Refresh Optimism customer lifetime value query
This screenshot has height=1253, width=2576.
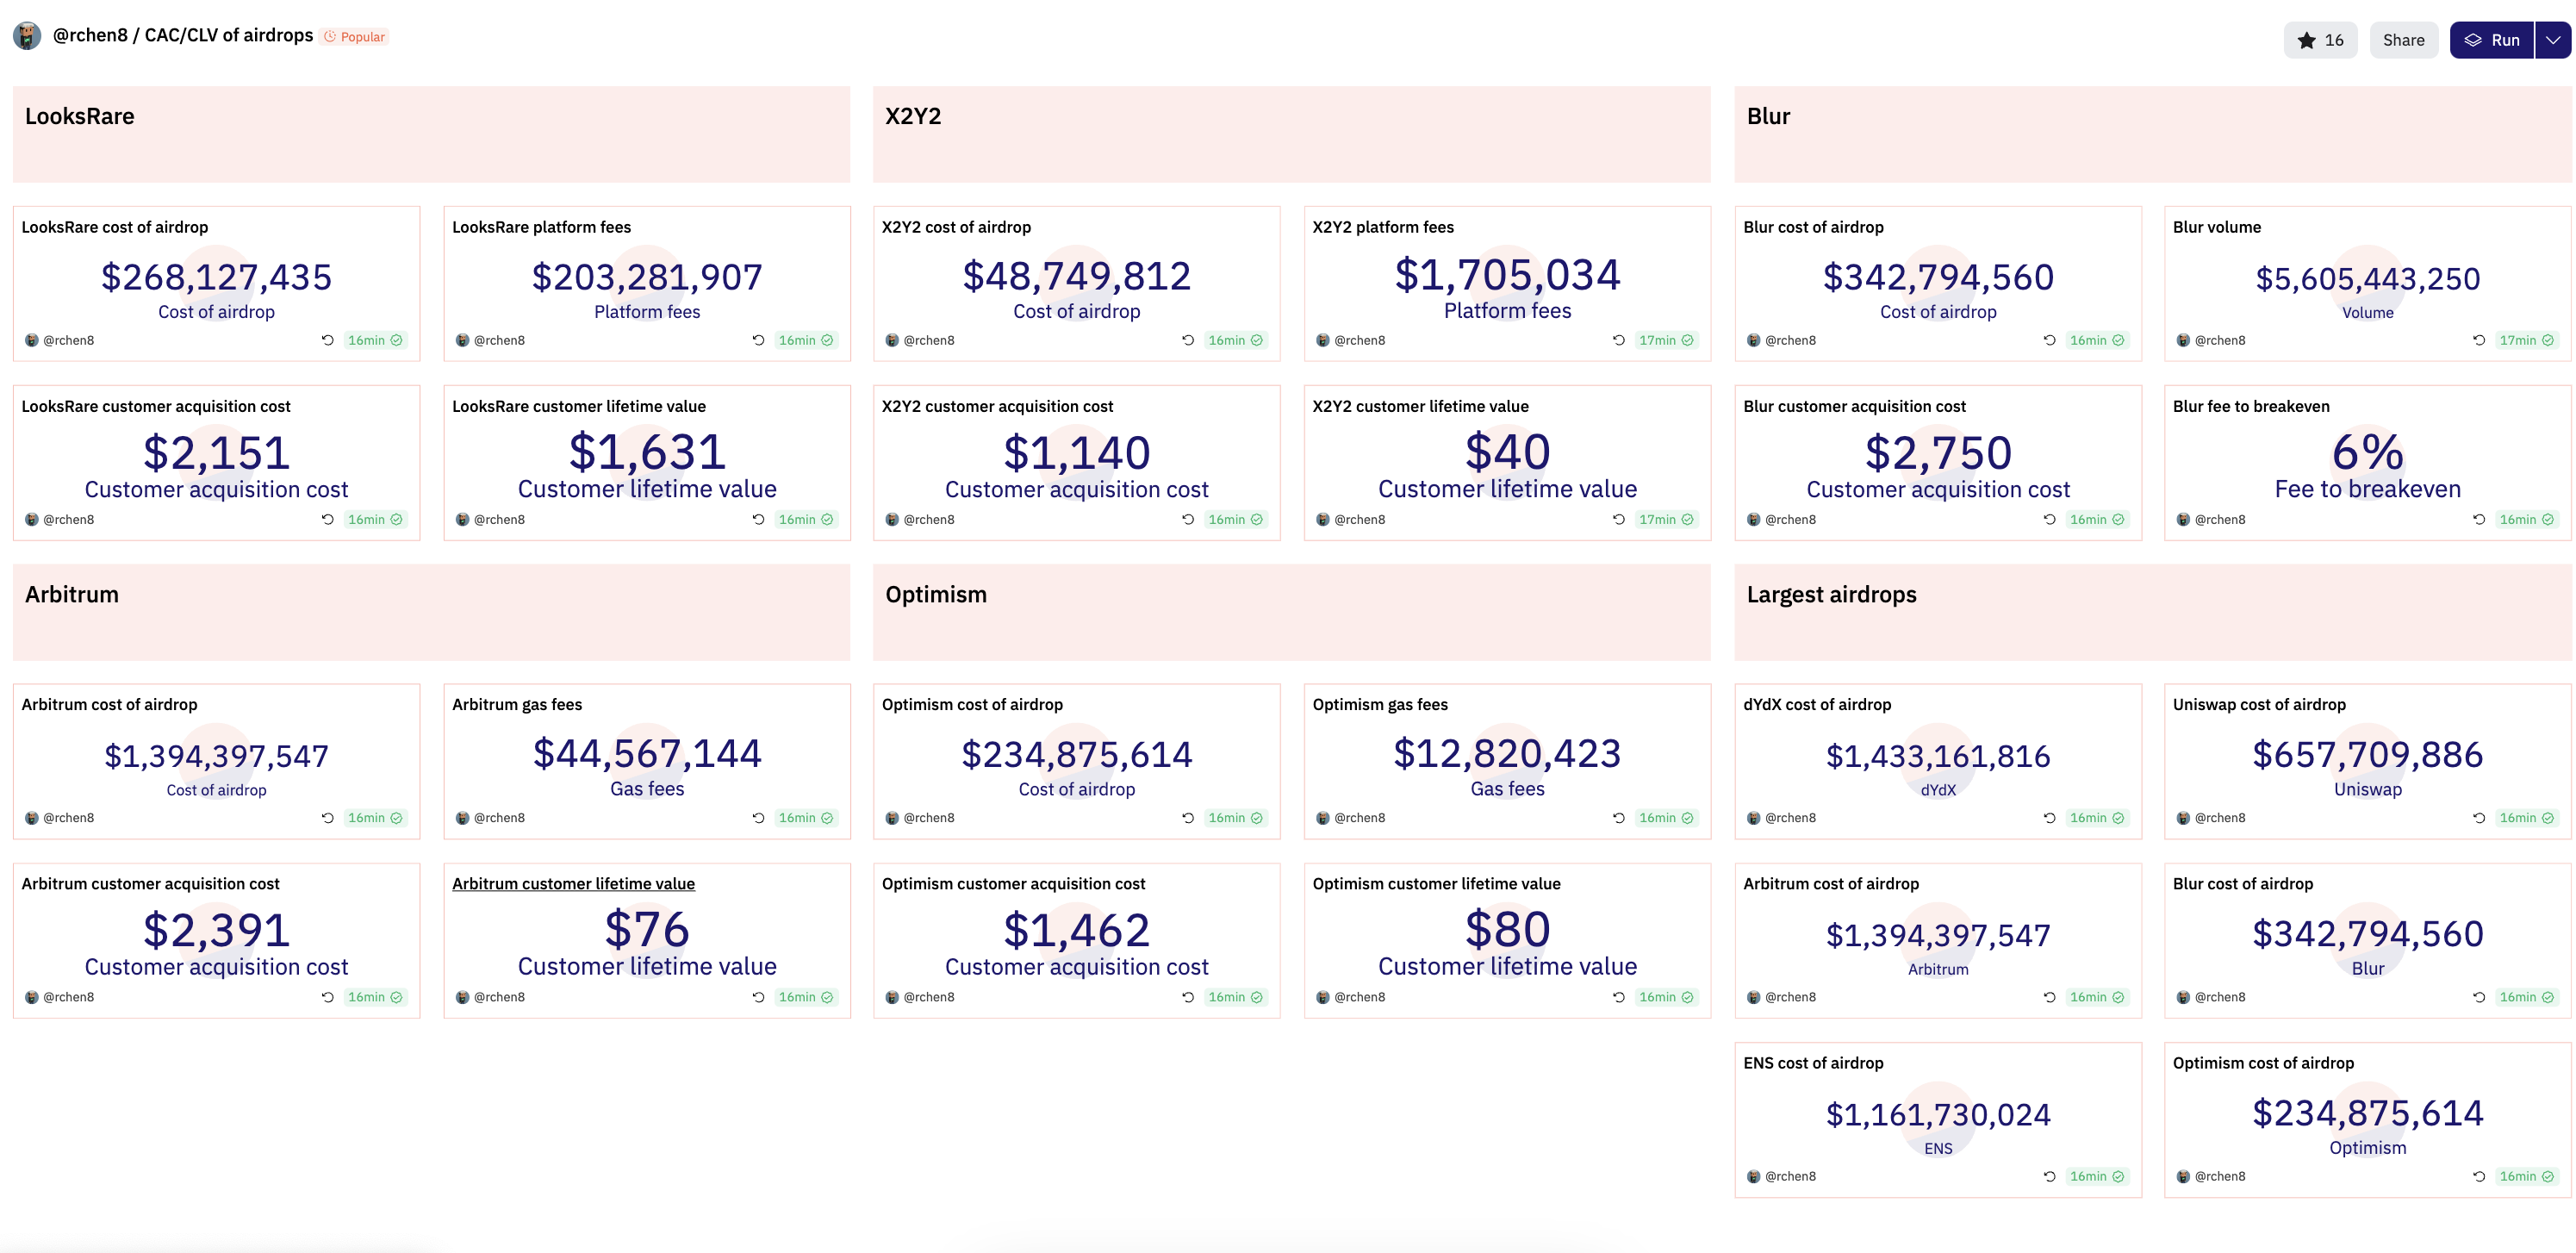tap(1619, 997)
